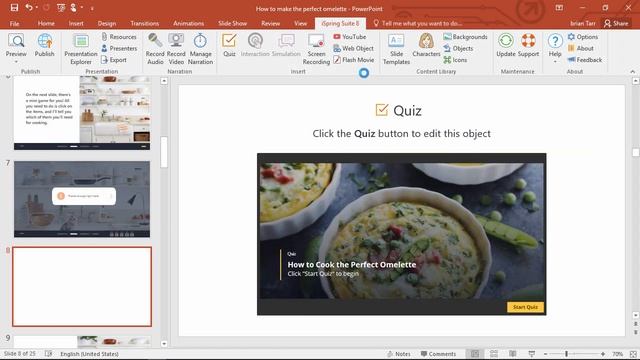Screen dimensions: 640x360
Task: Open the Icons library
Action: (x=455, y=60)
